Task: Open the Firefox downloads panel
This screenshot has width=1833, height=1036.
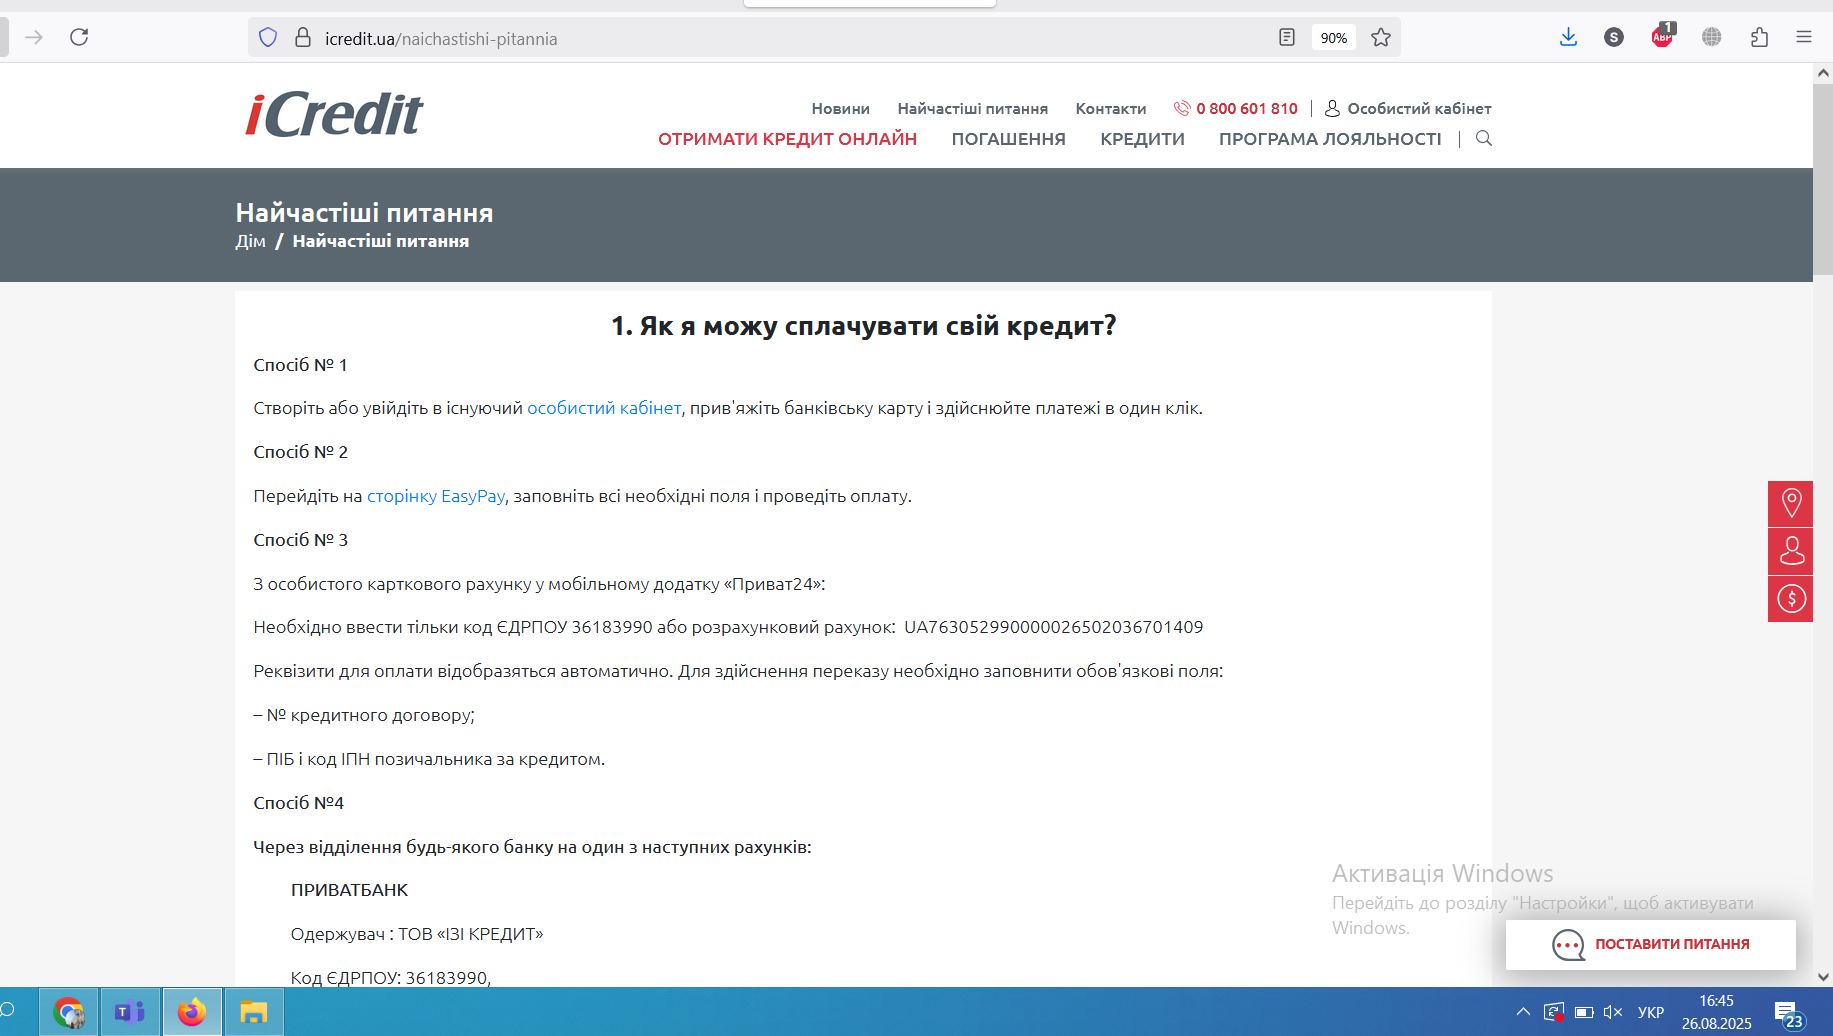Action: tap(1568, 37)
